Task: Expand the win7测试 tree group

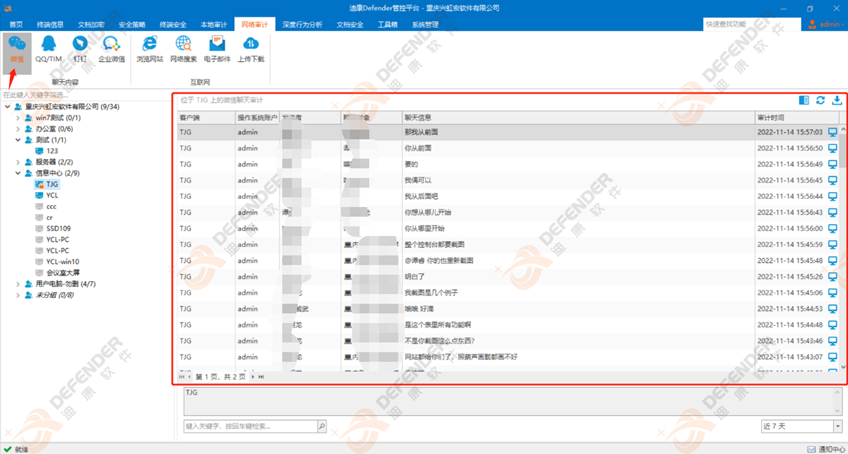Action: click(x=18, y=118)
